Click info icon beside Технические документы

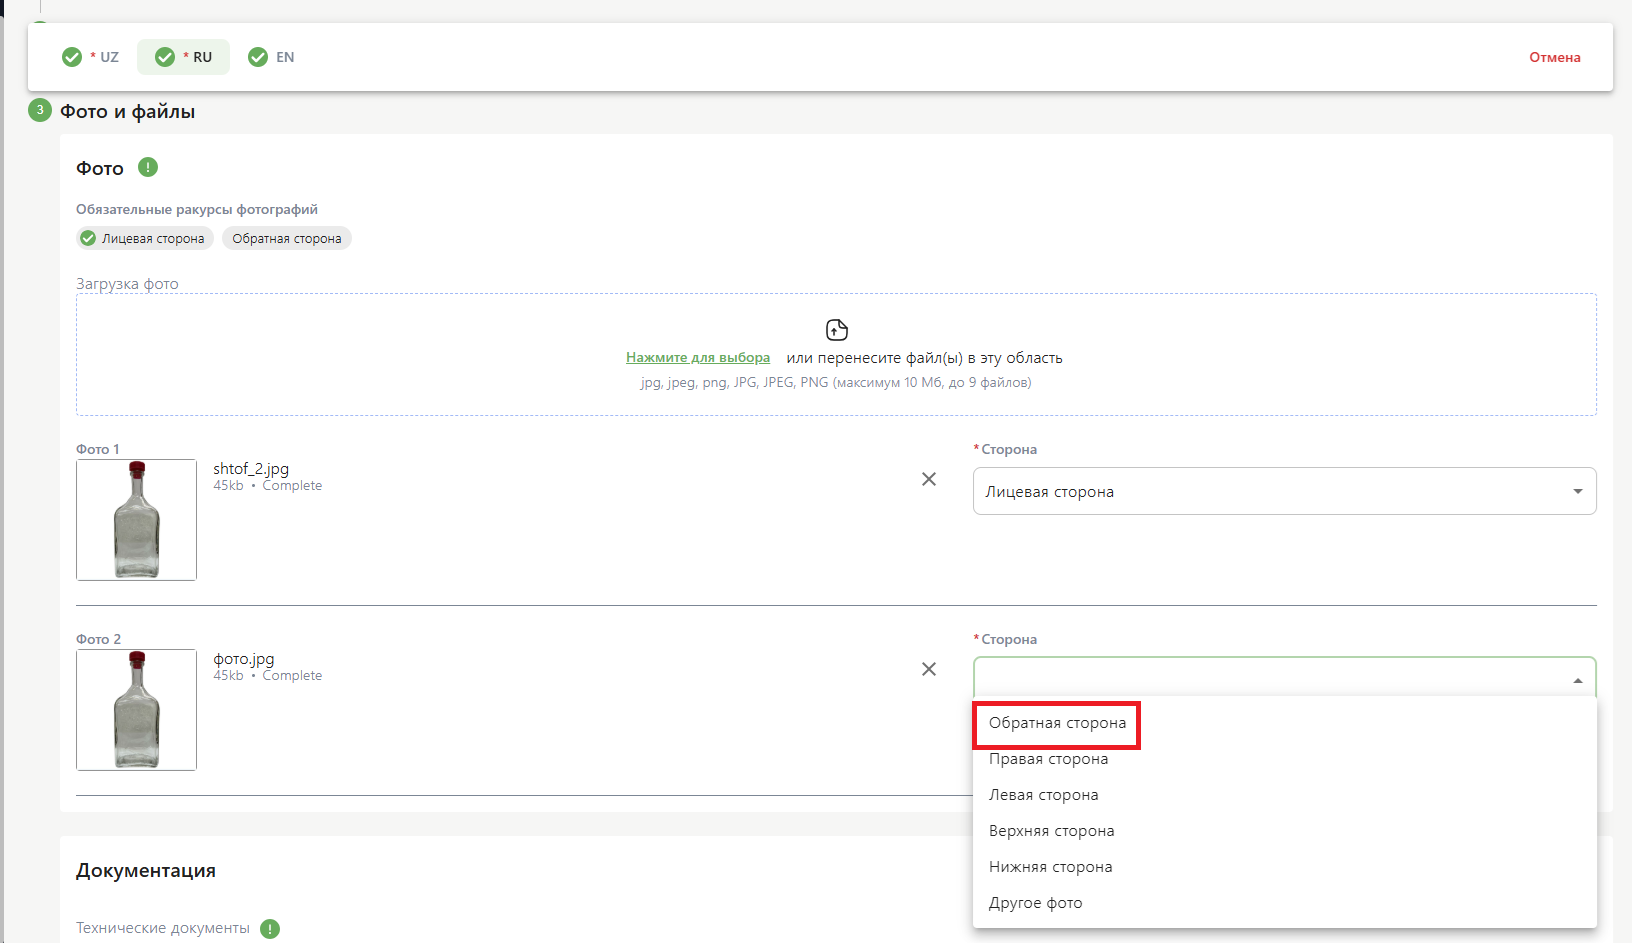pos(270,929)
